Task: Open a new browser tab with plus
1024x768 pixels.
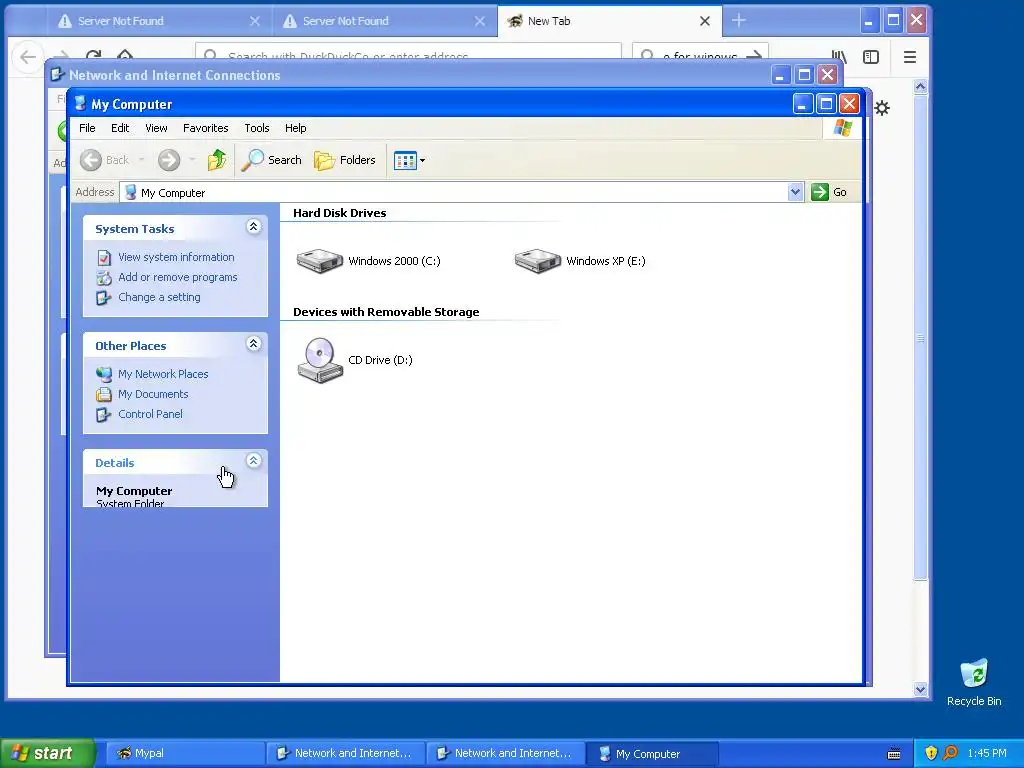Action: [x=739, y=21]
